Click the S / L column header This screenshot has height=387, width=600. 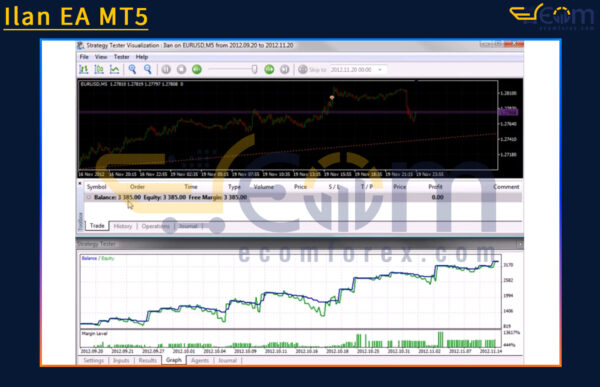click(334, 187)
